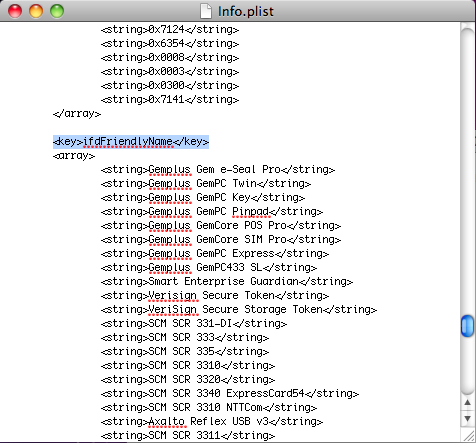Place cursor on the VeriSign Secure Storage Token line
The height and width of the screenshot is (443, 476).
point(239,310)
